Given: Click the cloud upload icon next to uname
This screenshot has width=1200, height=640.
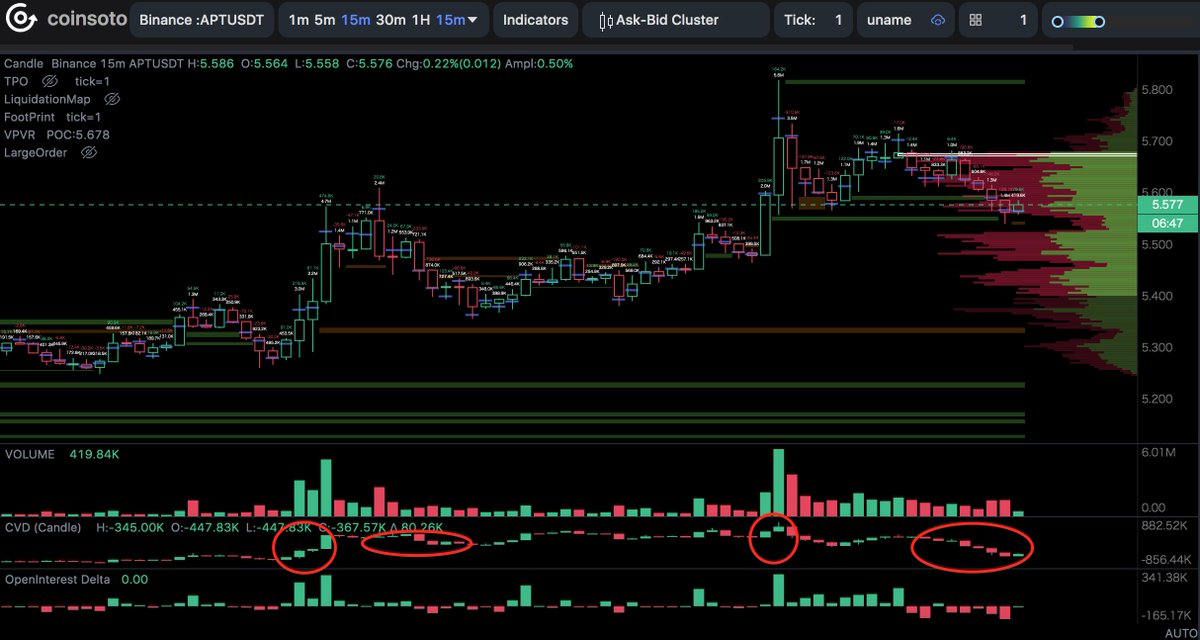Looking at the screenshot, I should (937, 20).
